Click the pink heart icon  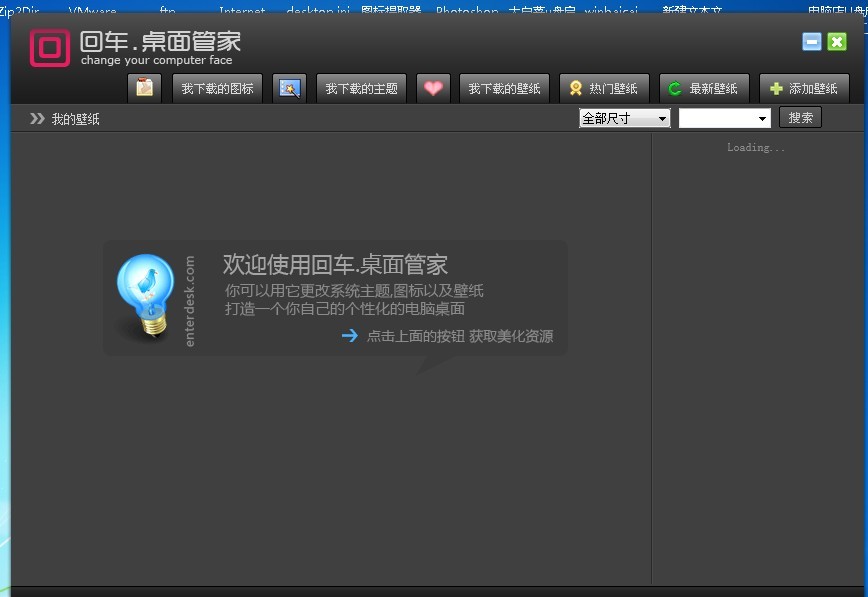point(433,88)
